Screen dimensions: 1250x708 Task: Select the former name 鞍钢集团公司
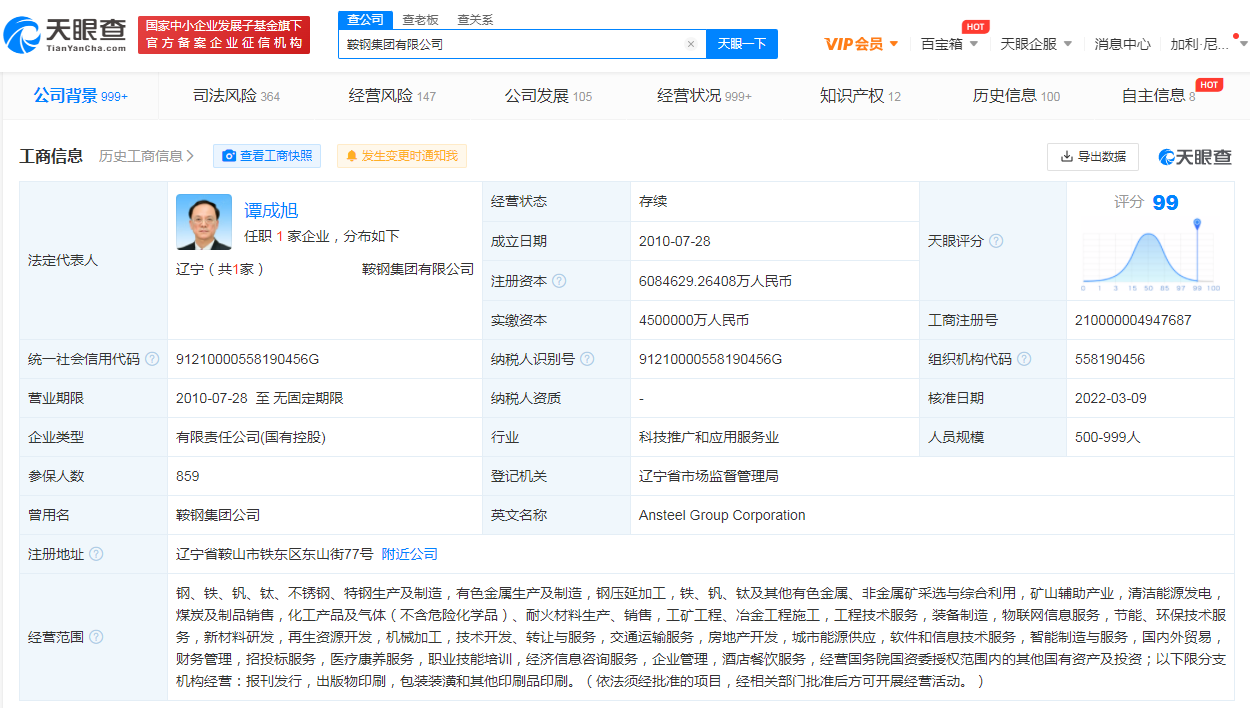218,515
